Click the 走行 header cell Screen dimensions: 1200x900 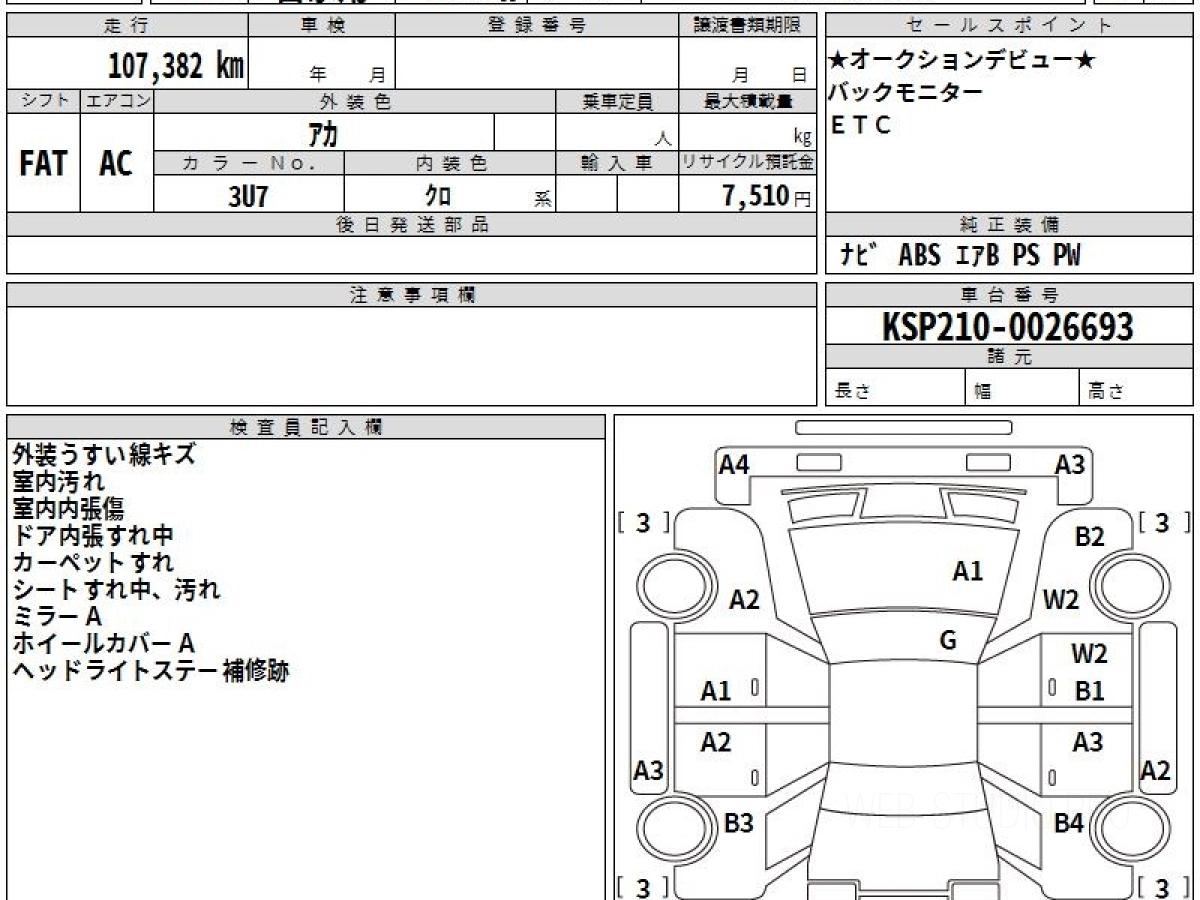[126, 26]
